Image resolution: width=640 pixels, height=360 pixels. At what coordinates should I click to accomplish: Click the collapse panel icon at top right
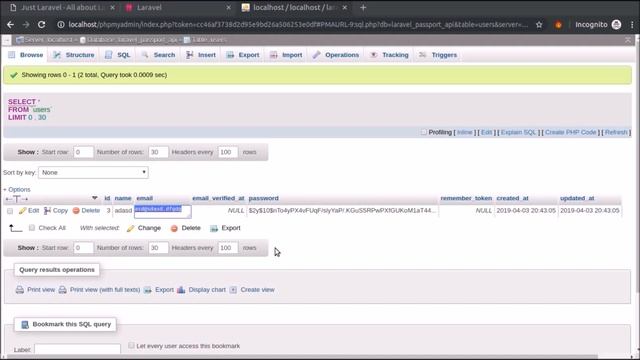628,40
